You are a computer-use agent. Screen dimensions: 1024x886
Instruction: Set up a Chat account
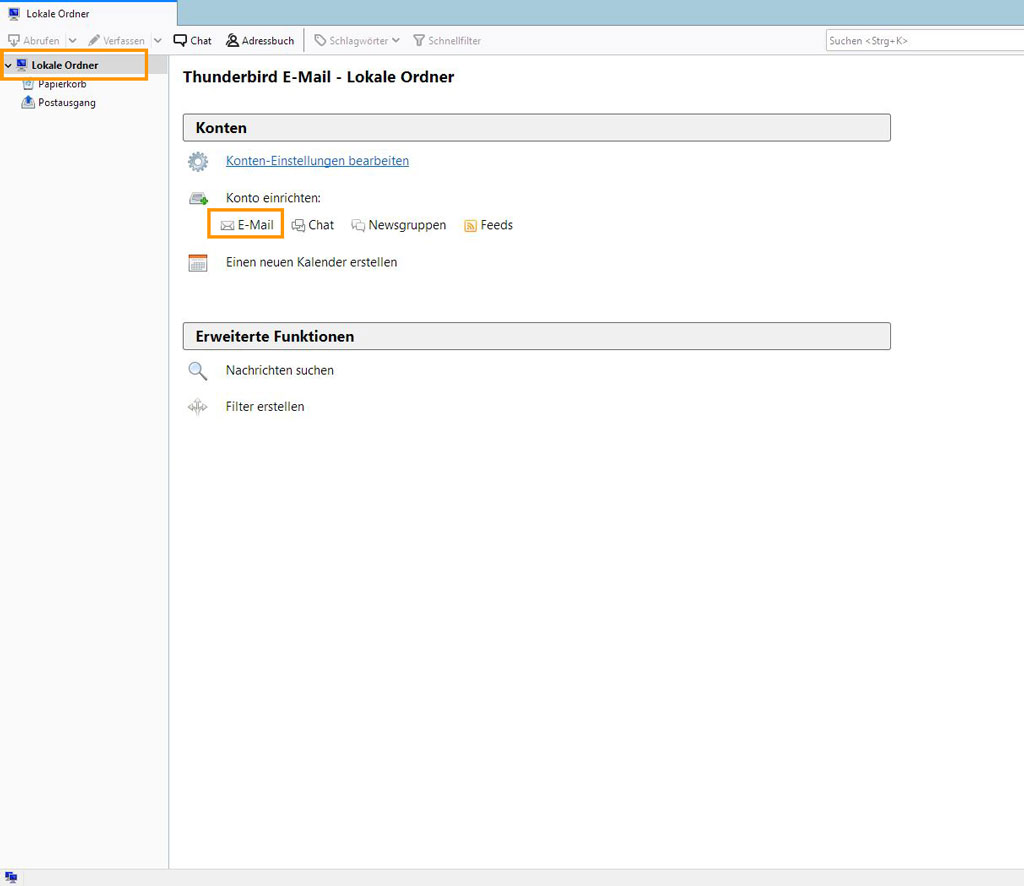[313, 225]
